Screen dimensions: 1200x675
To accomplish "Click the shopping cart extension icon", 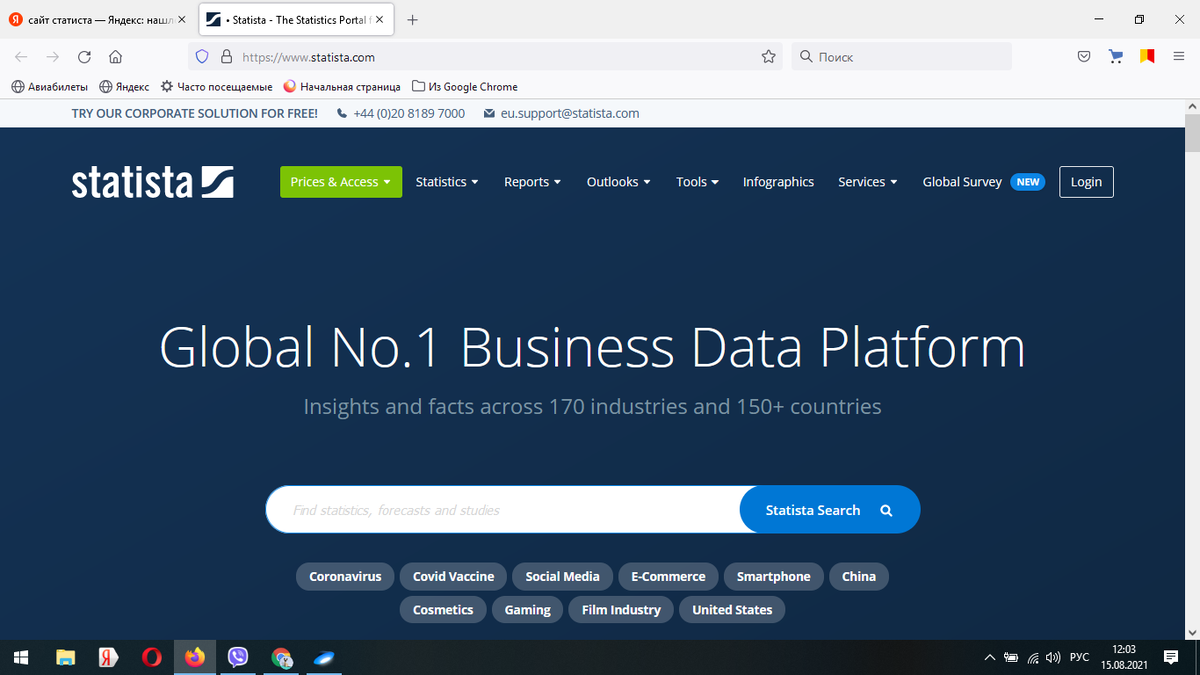I will point(1116,57).
